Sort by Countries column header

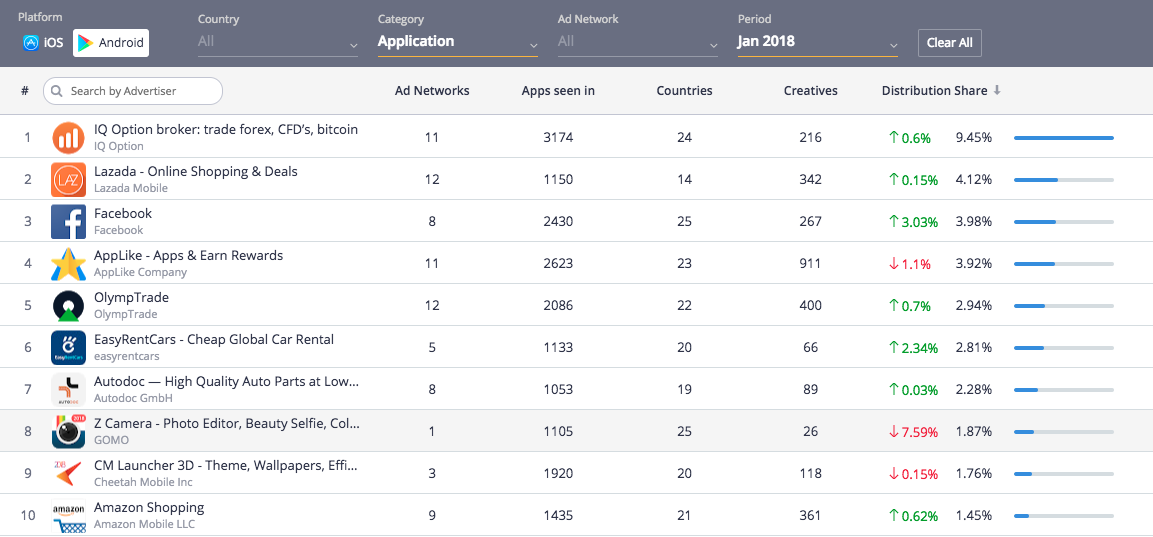[685, 91]
